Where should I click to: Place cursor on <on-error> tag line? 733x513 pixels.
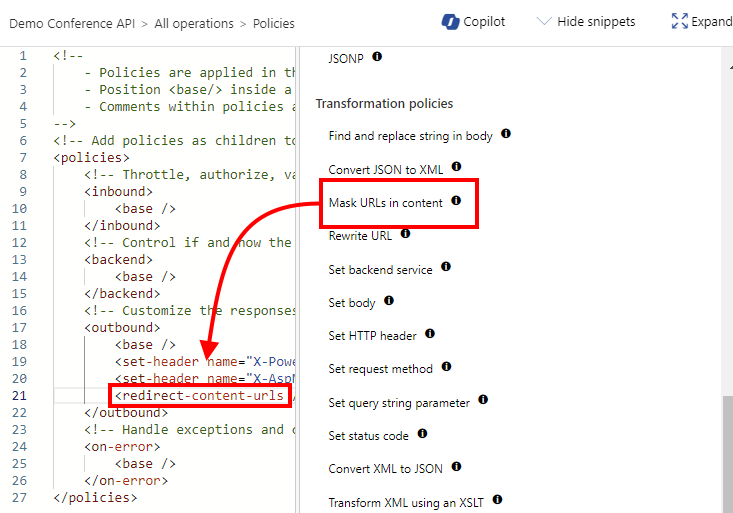(122, 447)
